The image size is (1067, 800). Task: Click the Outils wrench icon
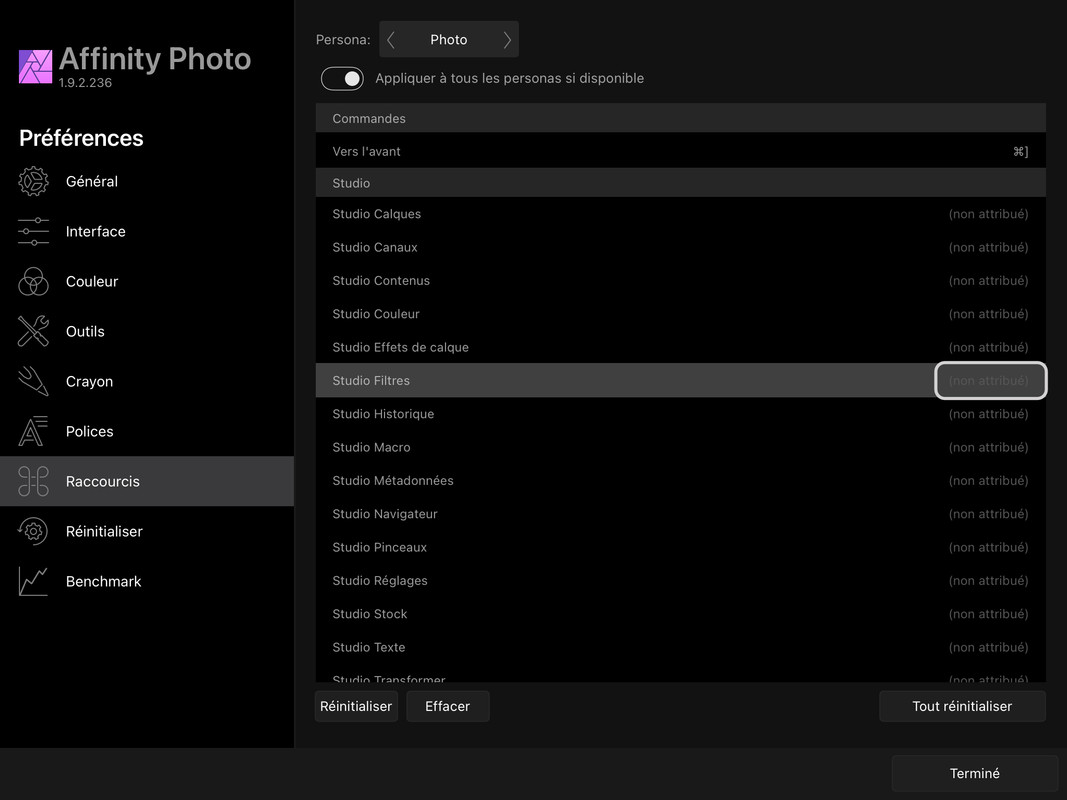pos(33,331)
